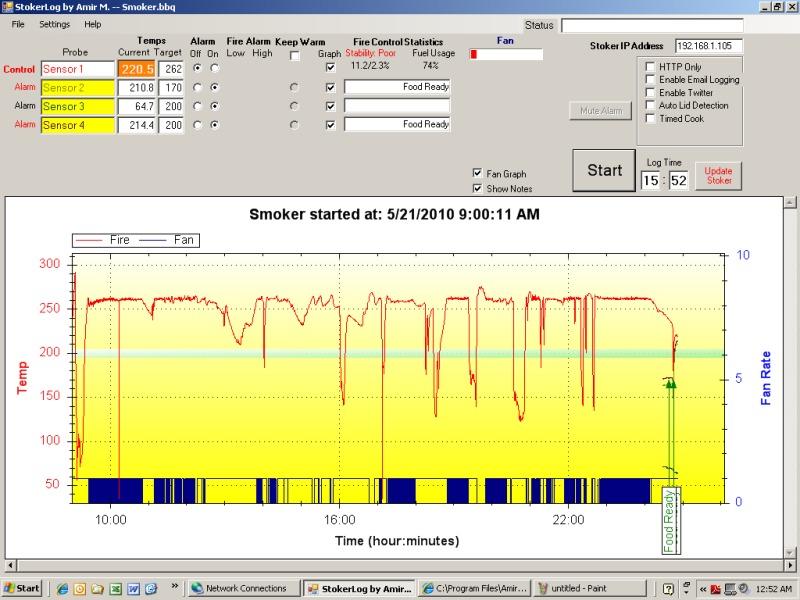This screenshot has width=800, height=600.
Task: Click the Stoker IP Address field
Action: pos(709,46)
